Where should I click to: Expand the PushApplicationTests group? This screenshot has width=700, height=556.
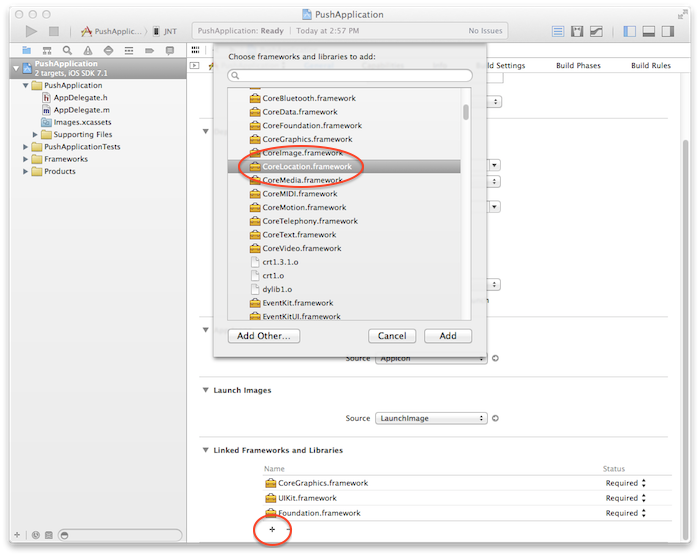(x=25, y=146)
